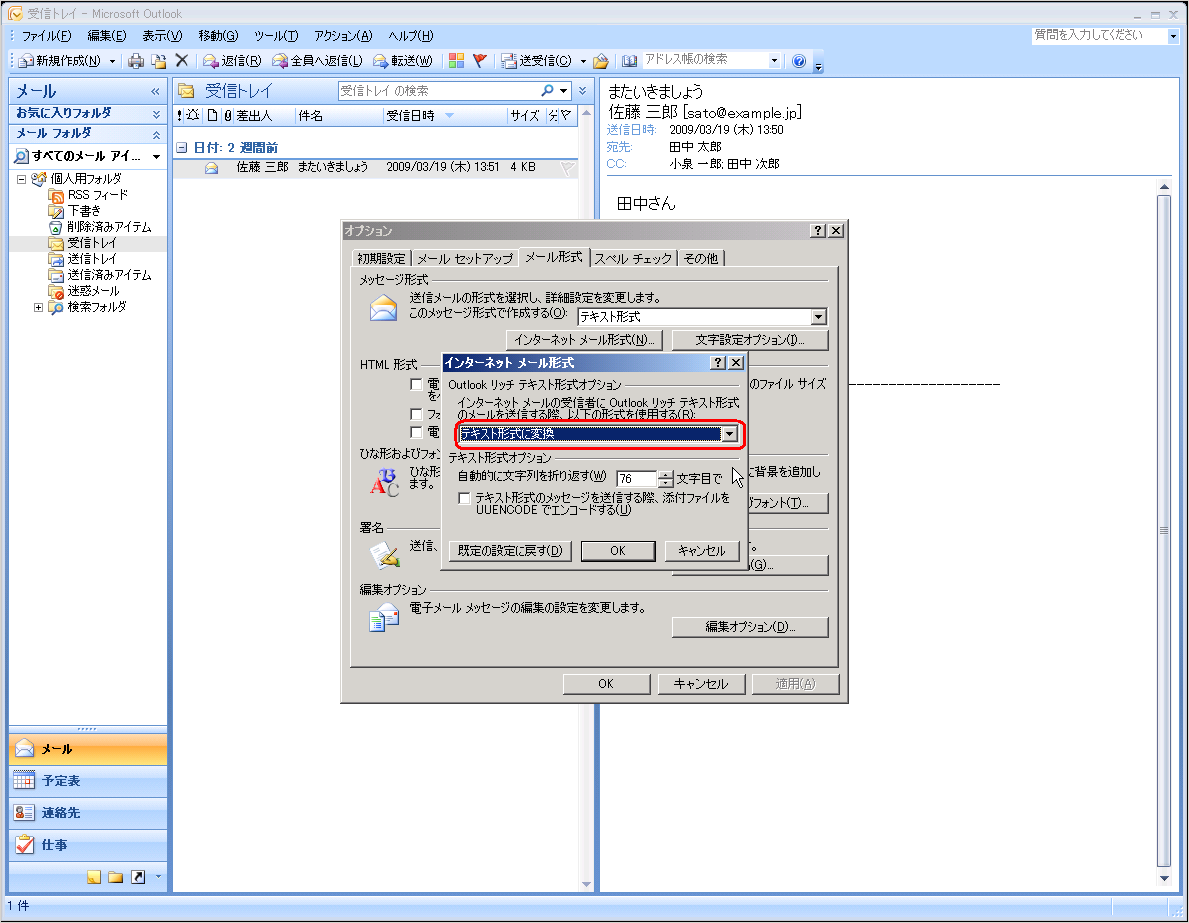
Task: Switch to メール セットアップ tab
Action: 465,259
